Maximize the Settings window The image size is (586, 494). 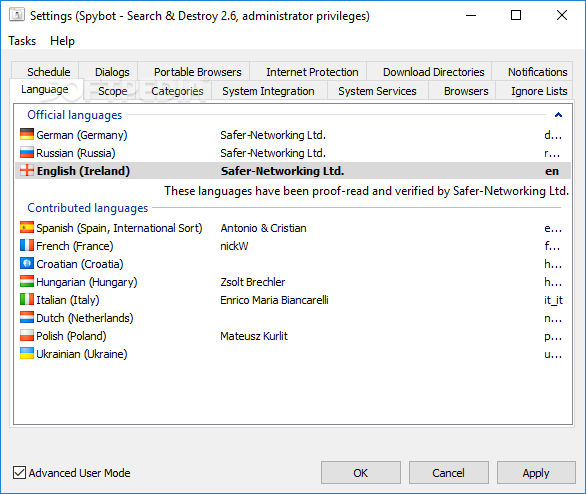(516, 15)
